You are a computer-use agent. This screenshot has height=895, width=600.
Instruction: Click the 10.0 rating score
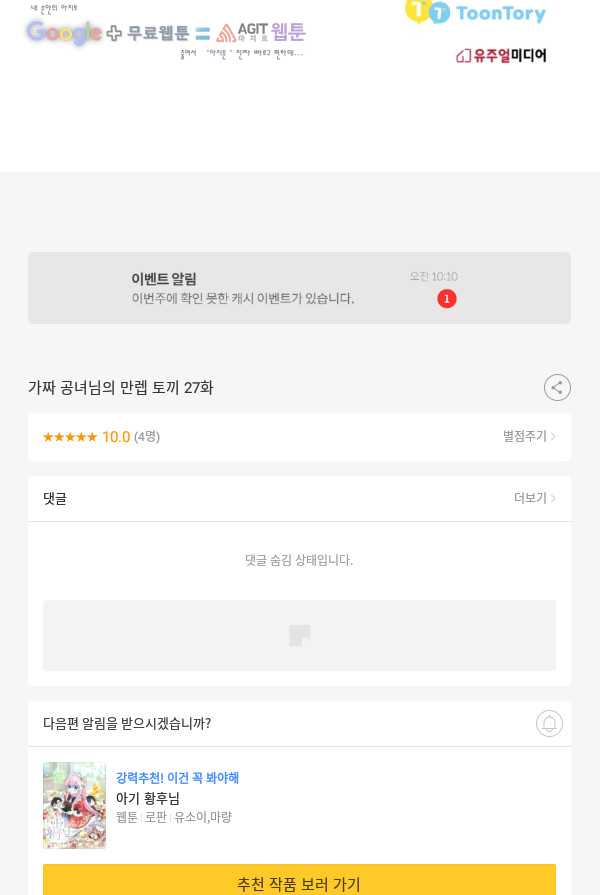(x=116, y=437)
